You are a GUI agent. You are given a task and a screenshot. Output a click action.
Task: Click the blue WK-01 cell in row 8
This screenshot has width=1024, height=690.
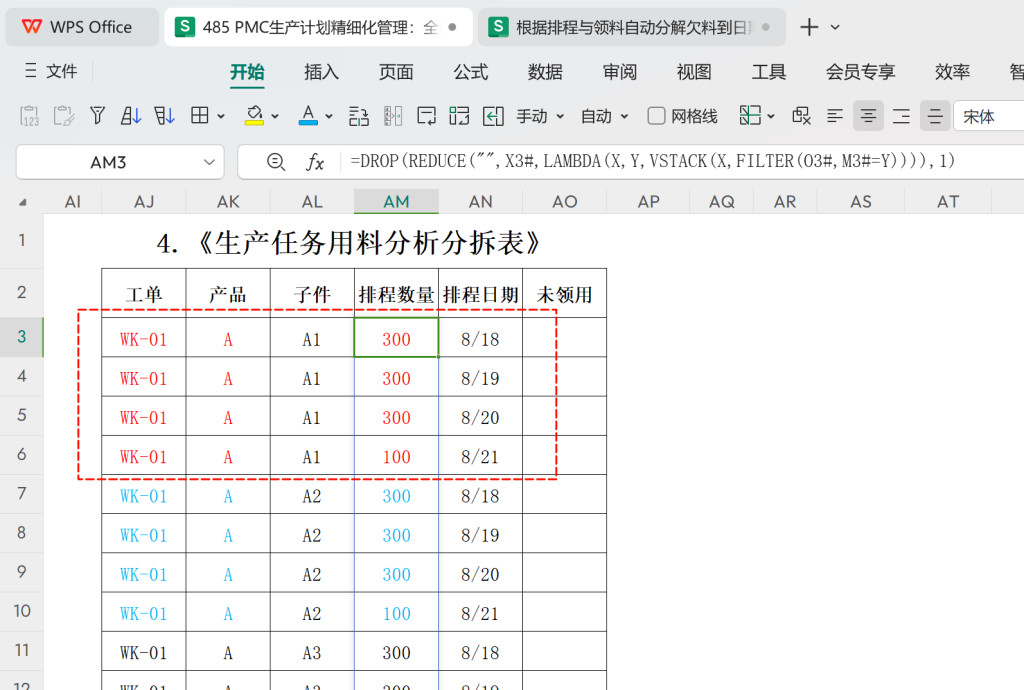144,535
